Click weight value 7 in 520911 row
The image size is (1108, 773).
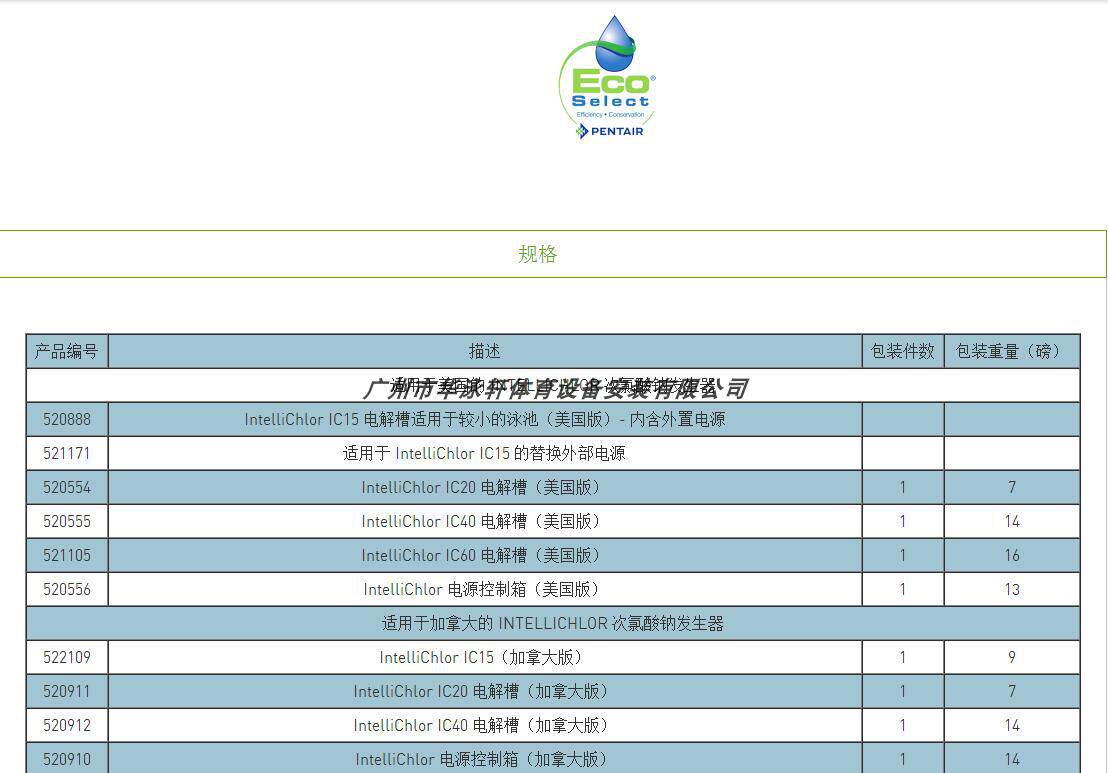click(x=1012, y=691)
